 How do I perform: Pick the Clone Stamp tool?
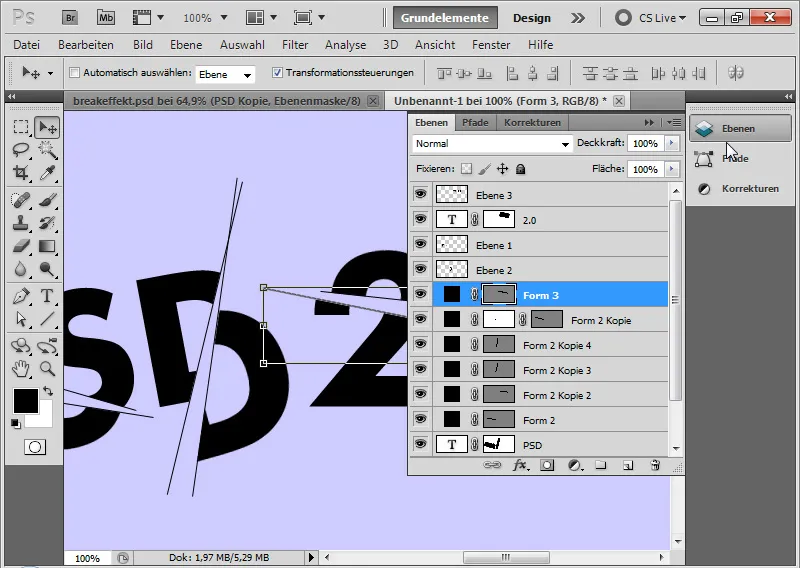(21, 223)
